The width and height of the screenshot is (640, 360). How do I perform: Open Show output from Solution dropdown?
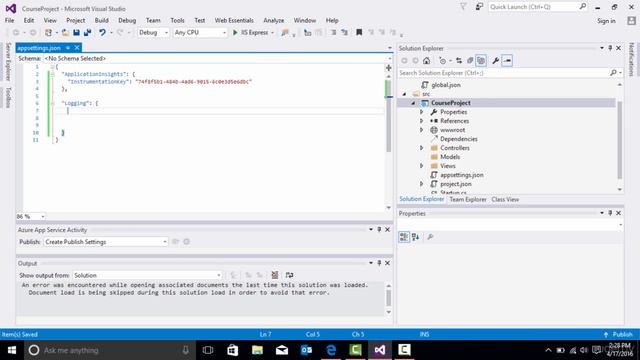point(147,275)
